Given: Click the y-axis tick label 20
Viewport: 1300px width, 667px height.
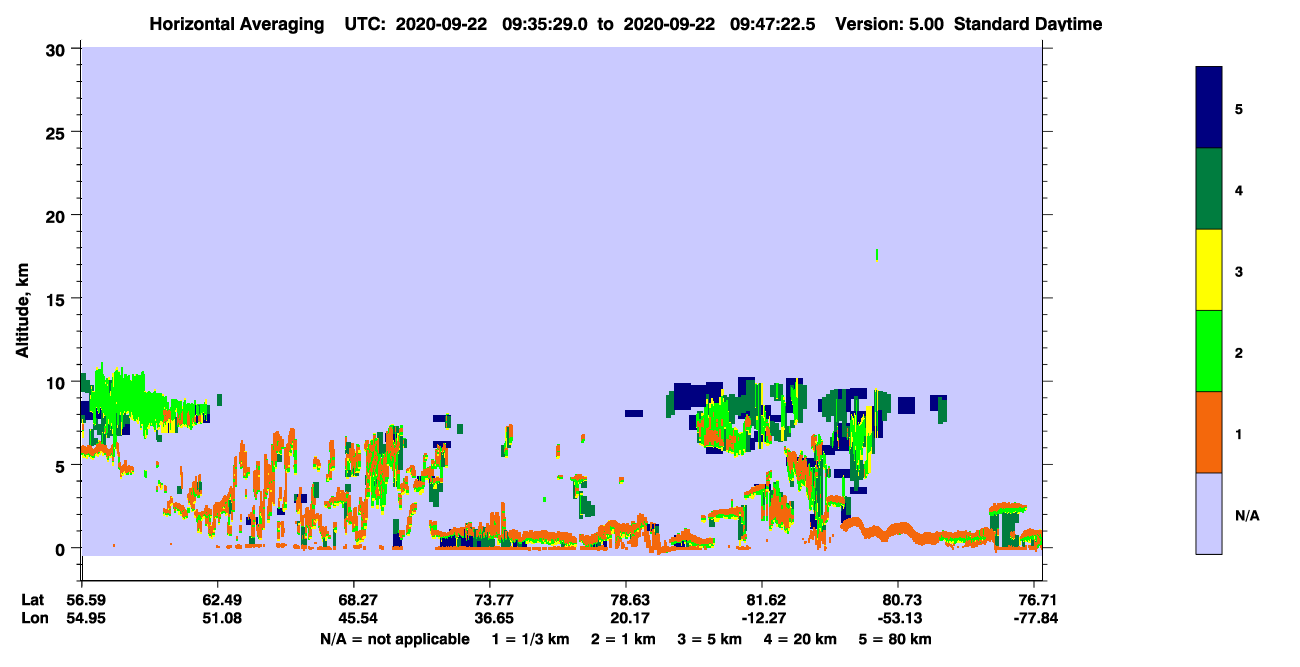Looking at the screenshot, I should (57, 216).
